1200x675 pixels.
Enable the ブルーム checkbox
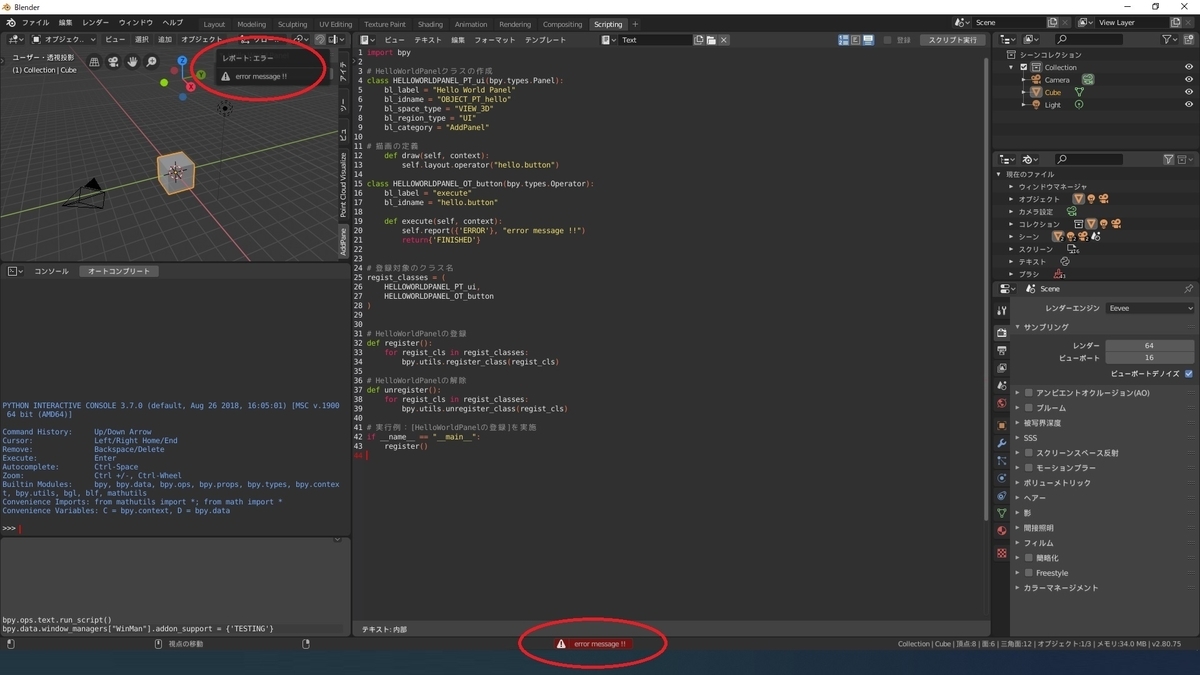[1030, 407]
